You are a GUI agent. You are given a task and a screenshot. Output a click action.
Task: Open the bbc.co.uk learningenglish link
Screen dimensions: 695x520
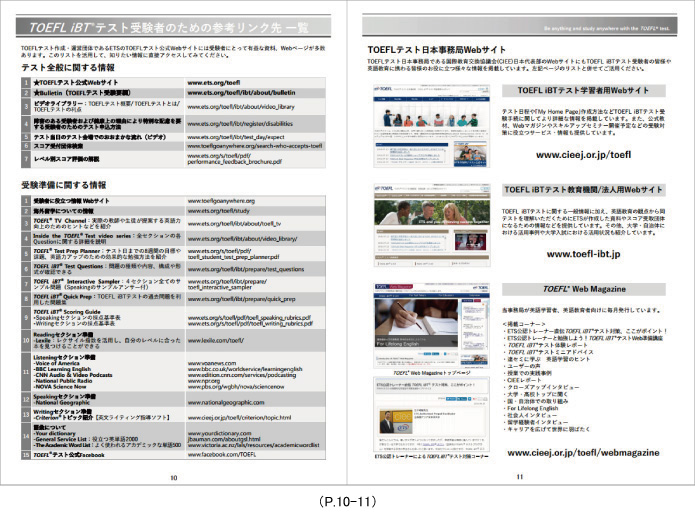tap(245, 369)
